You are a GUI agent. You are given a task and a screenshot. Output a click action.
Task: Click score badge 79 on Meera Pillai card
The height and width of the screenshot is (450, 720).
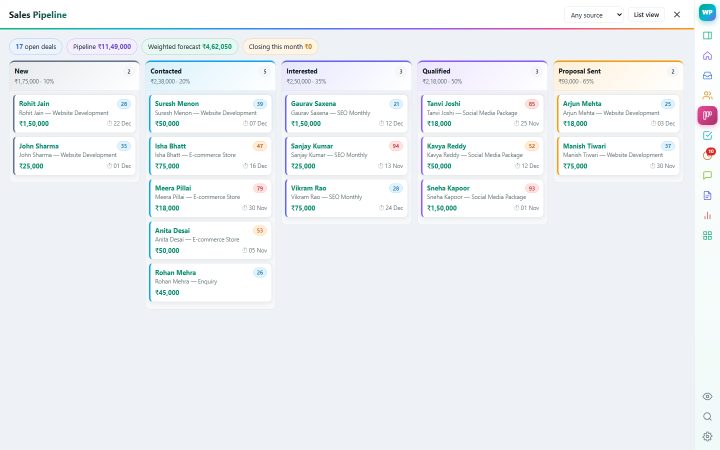260,188
